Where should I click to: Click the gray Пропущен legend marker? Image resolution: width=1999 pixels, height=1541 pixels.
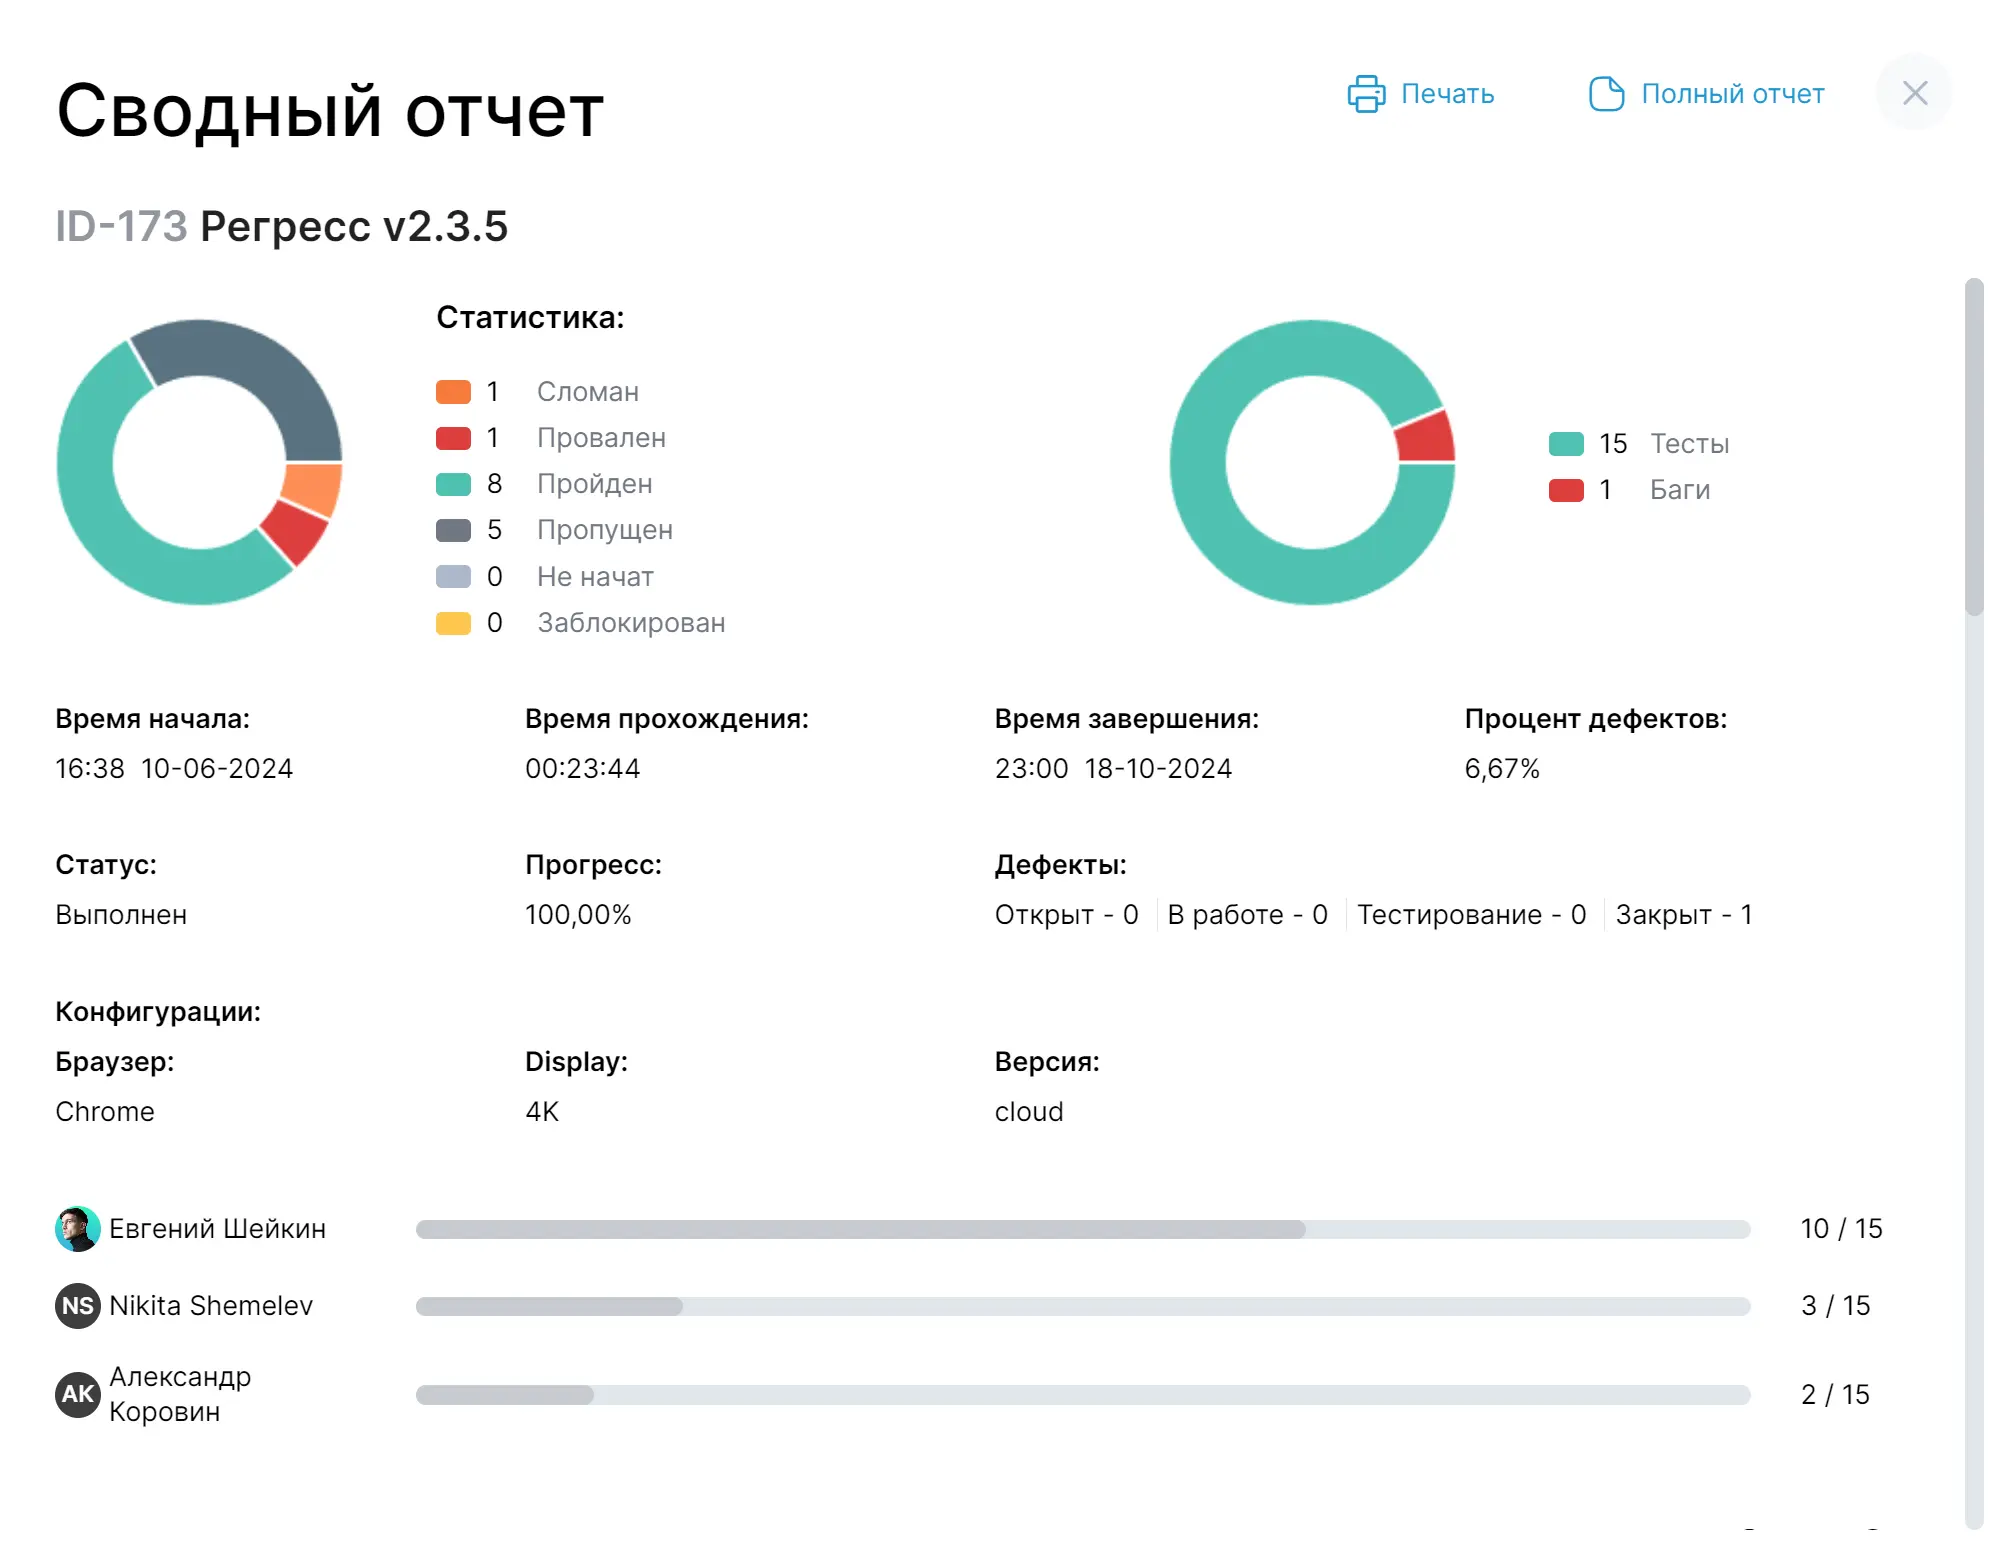[x=453, y=530]
